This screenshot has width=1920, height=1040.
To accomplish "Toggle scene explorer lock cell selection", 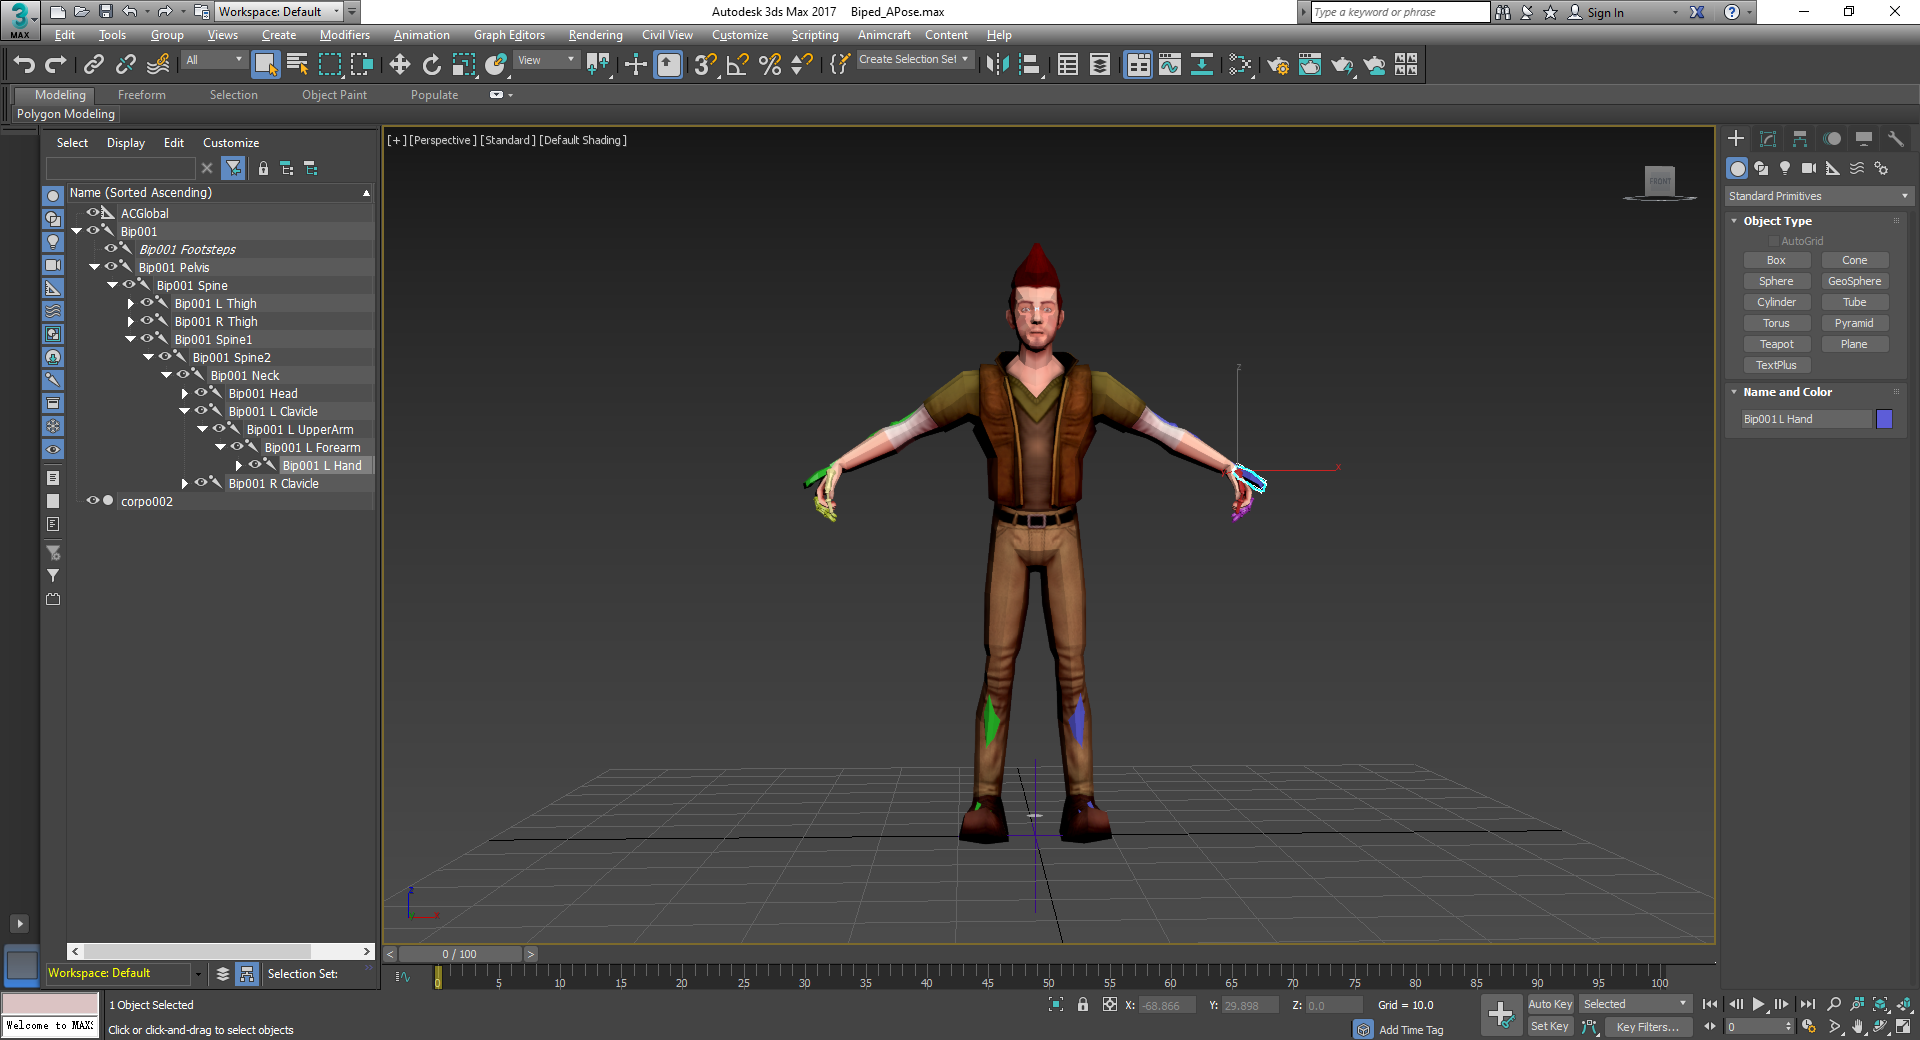I will 263,168.
